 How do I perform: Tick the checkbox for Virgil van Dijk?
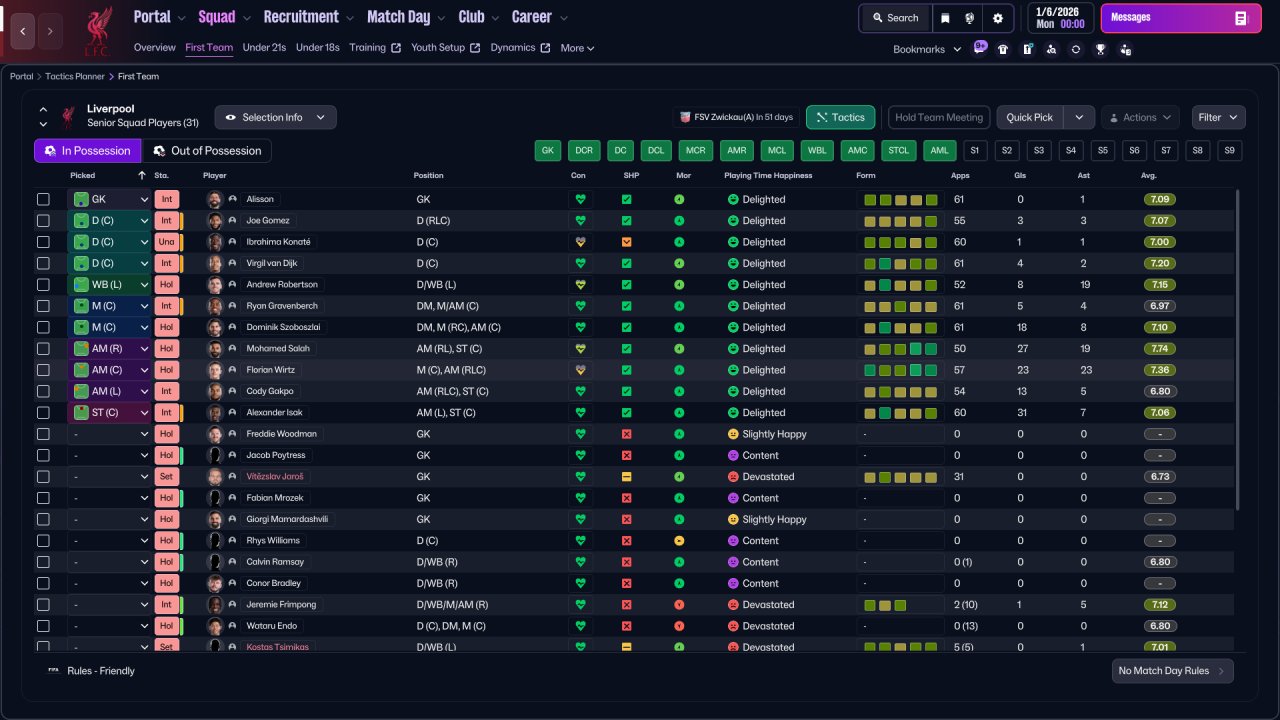(43, 263)
